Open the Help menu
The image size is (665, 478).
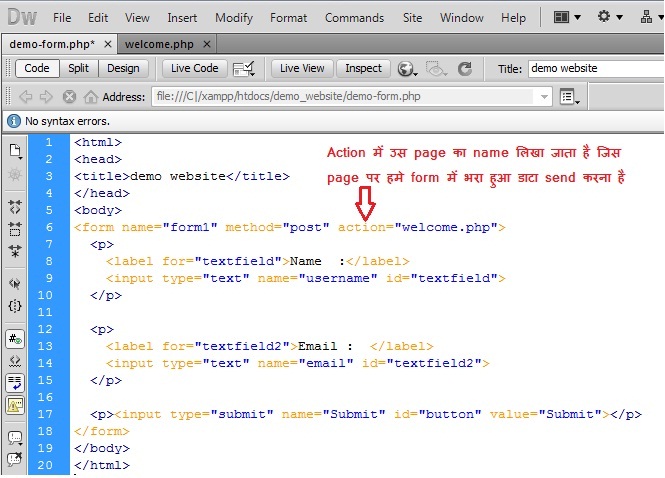[x=513, y=18]
